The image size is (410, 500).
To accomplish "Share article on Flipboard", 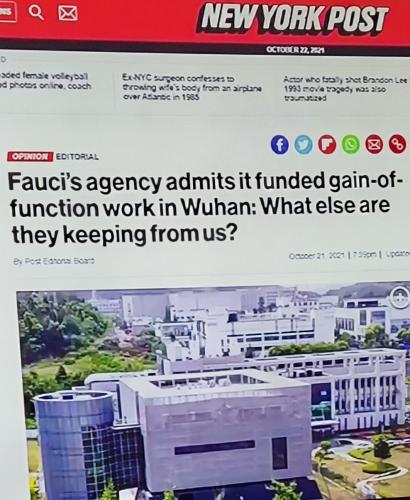I will pyautogui.click(x=327, y=144).
